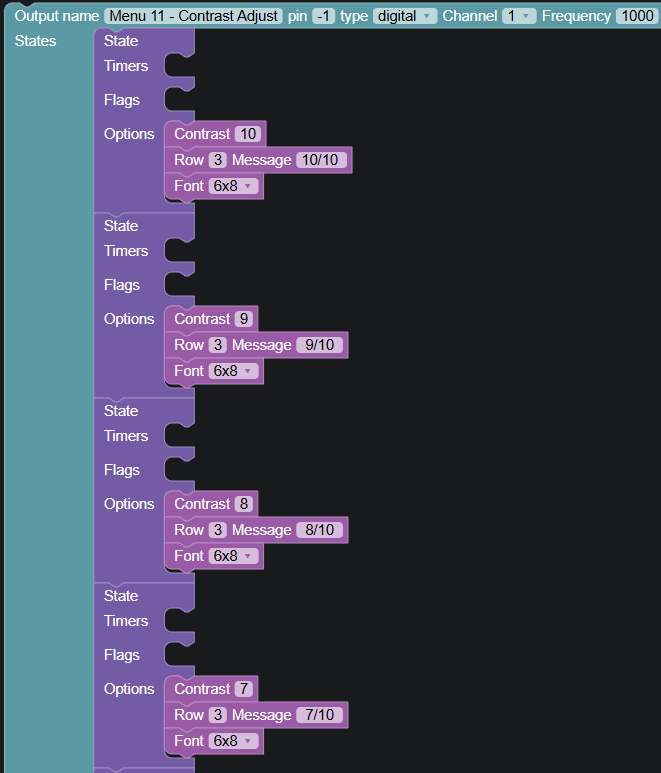Edit the Message field 8/10
Screen dimensions: 661x773
click(319, 529)
